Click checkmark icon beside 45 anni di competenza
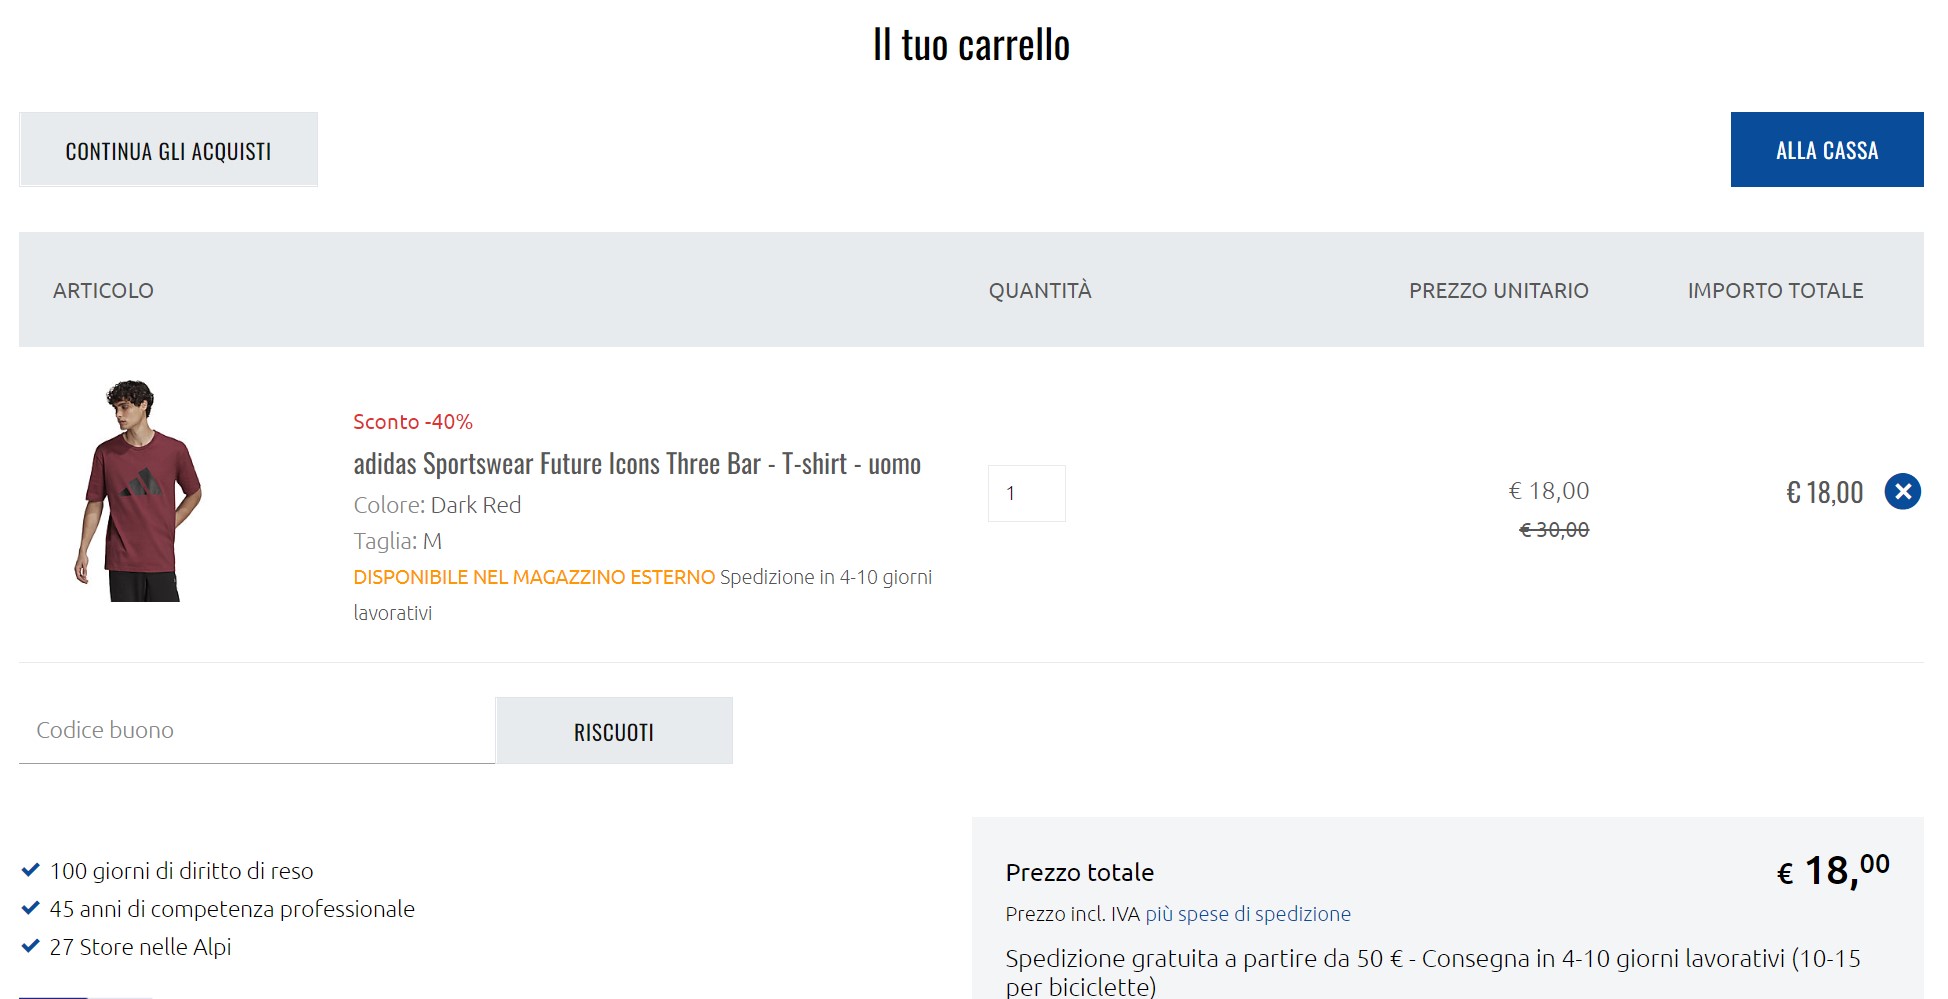This screenshot has width=1948, height=999. pos(30,908)
